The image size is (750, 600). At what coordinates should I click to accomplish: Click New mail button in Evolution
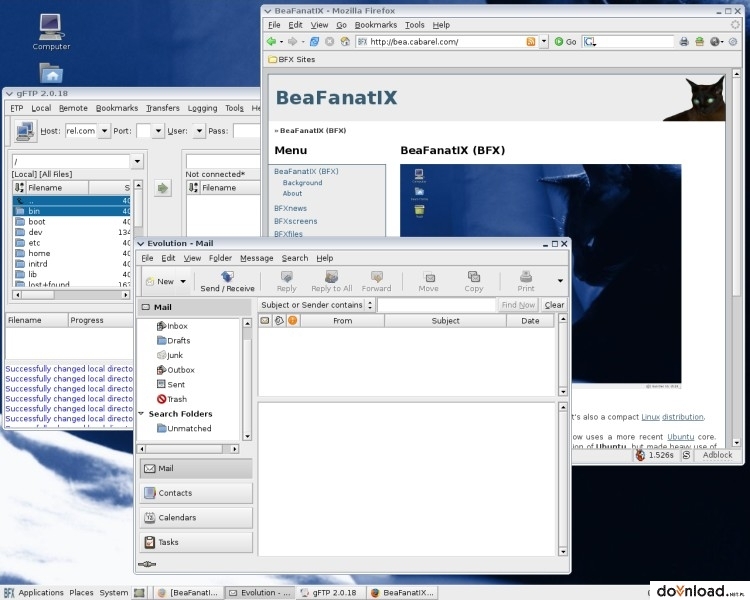click(160, 281)
